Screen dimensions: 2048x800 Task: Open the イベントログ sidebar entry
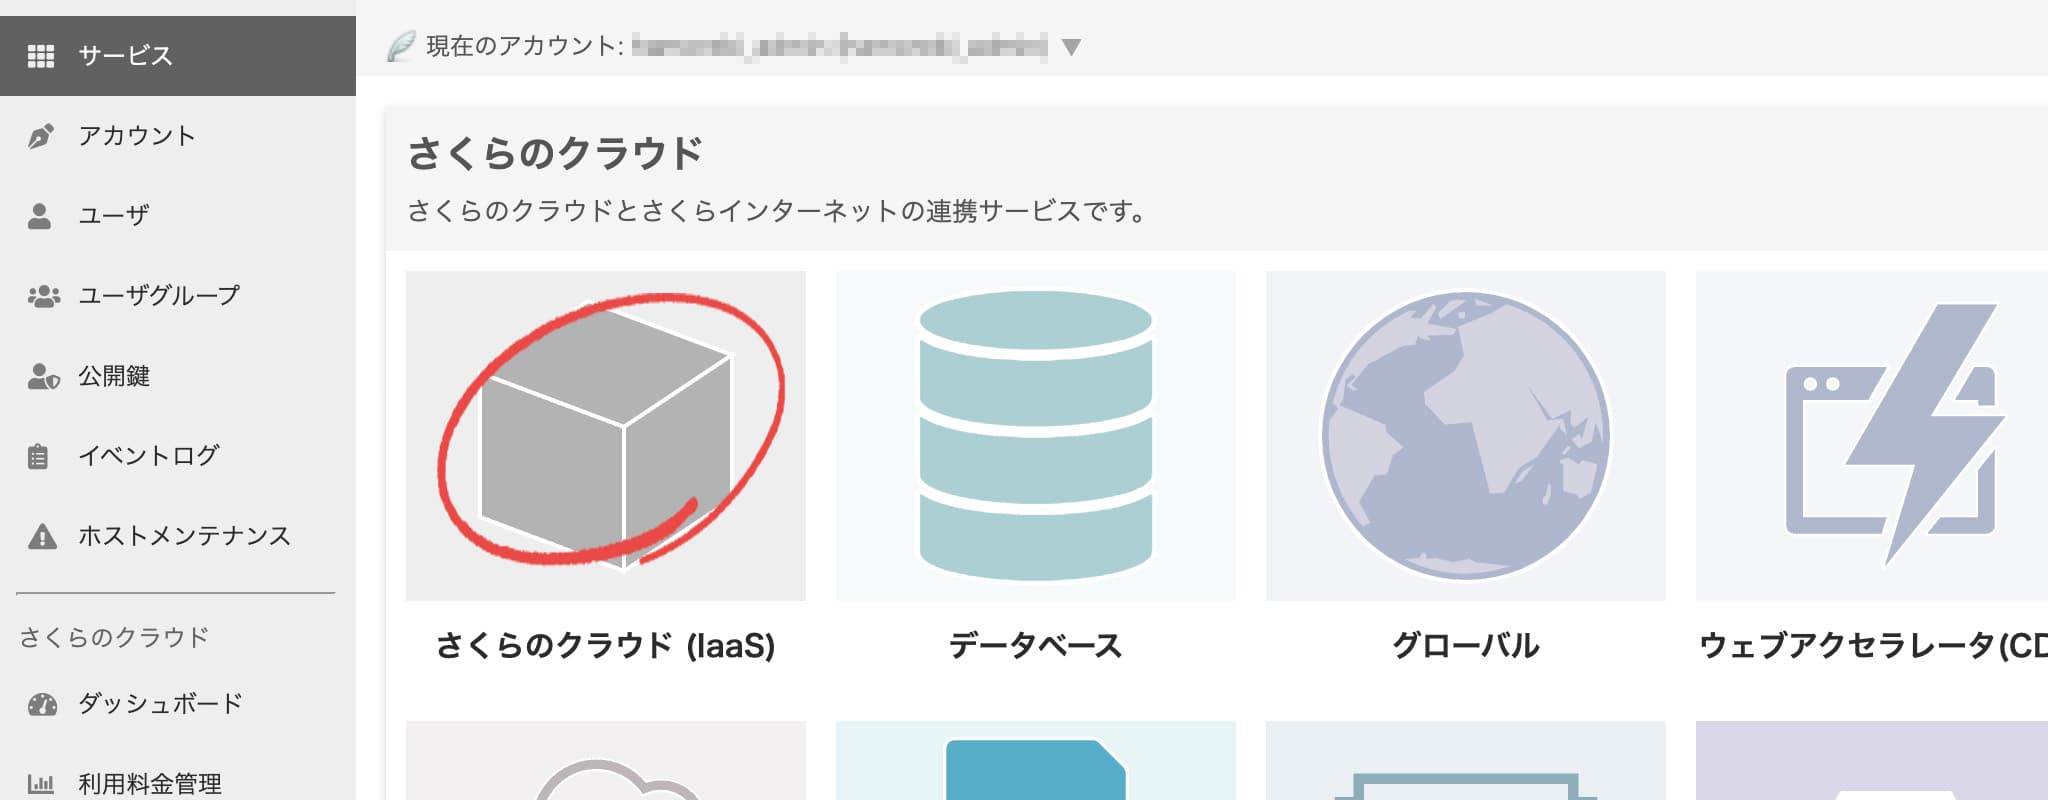point(178,456)
